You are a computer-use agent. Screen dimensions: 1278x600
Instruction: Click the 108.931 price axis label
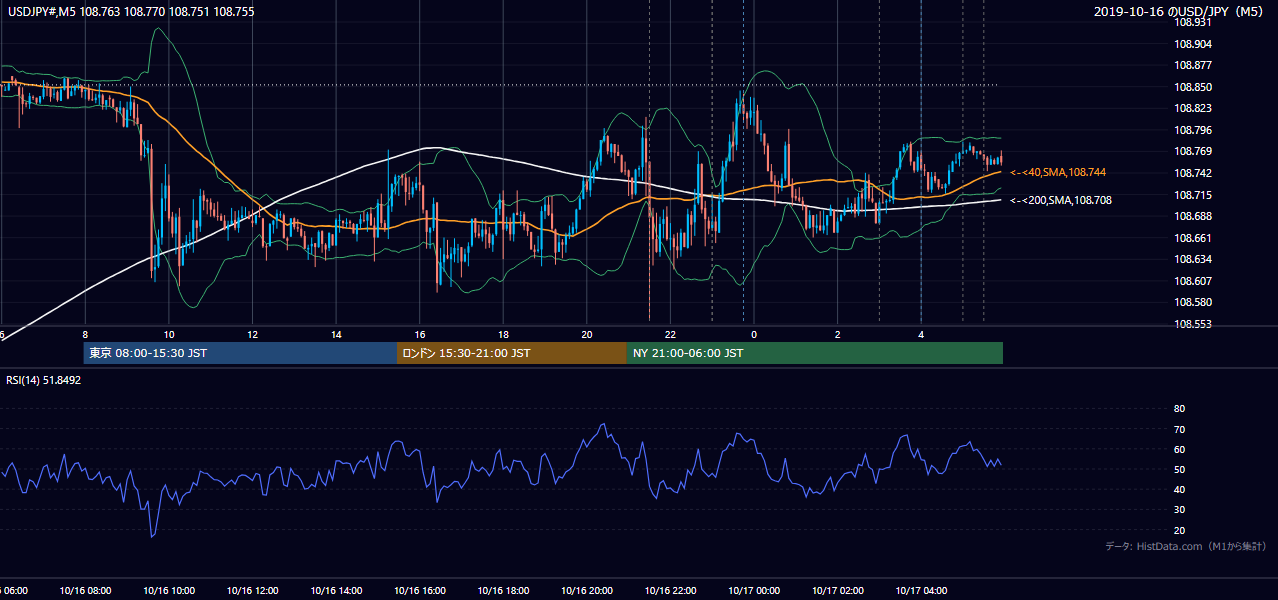pos(1194,22)
